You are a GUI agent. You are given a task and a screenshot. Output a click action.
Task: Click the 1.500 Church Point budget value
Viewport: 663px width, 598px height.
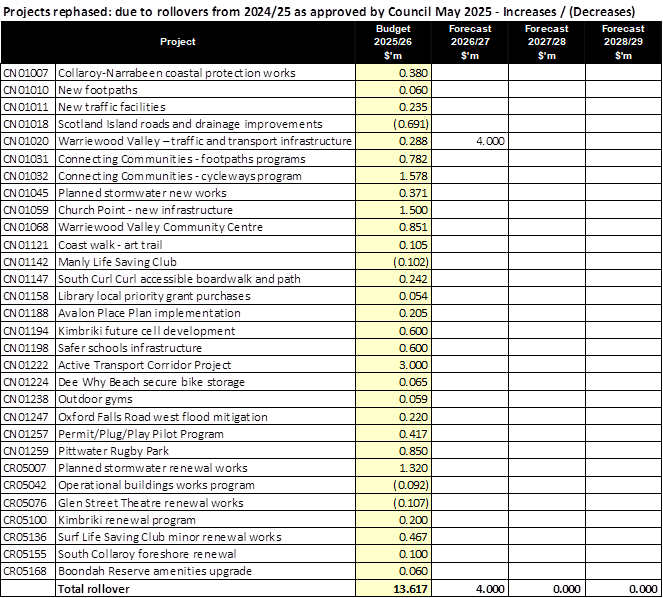pos(413,210)
